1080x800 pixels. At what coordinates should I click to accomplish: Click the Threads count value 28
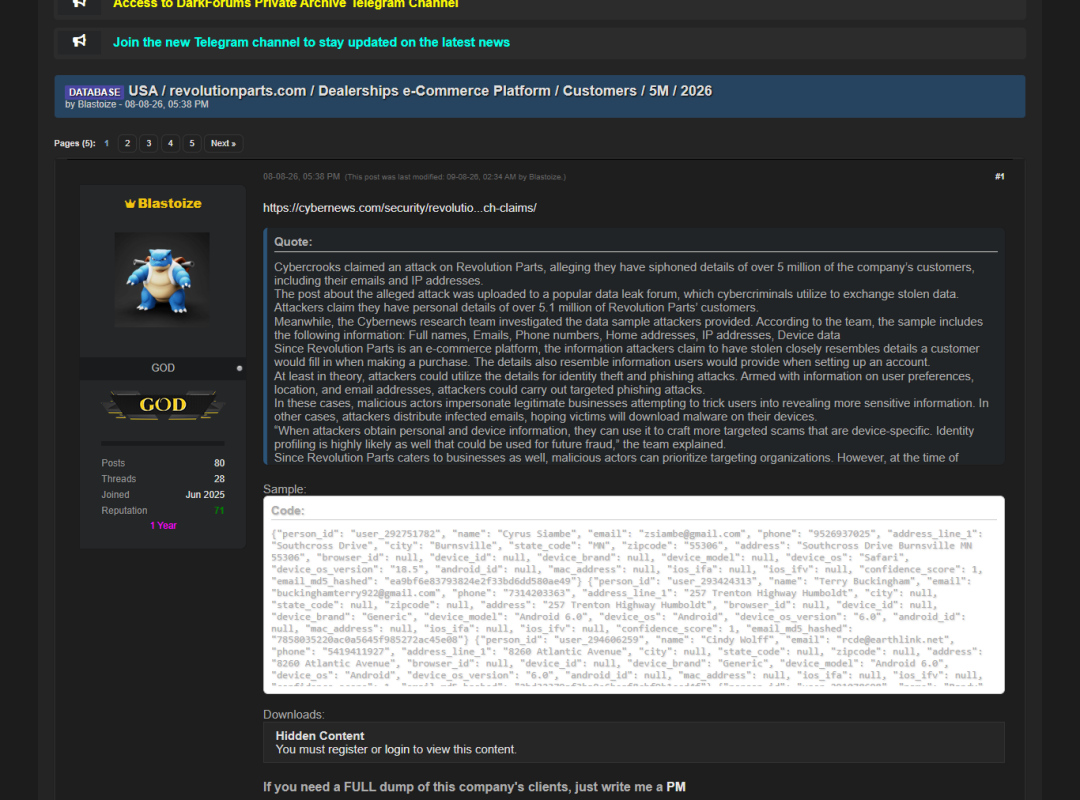pos(219,479)
